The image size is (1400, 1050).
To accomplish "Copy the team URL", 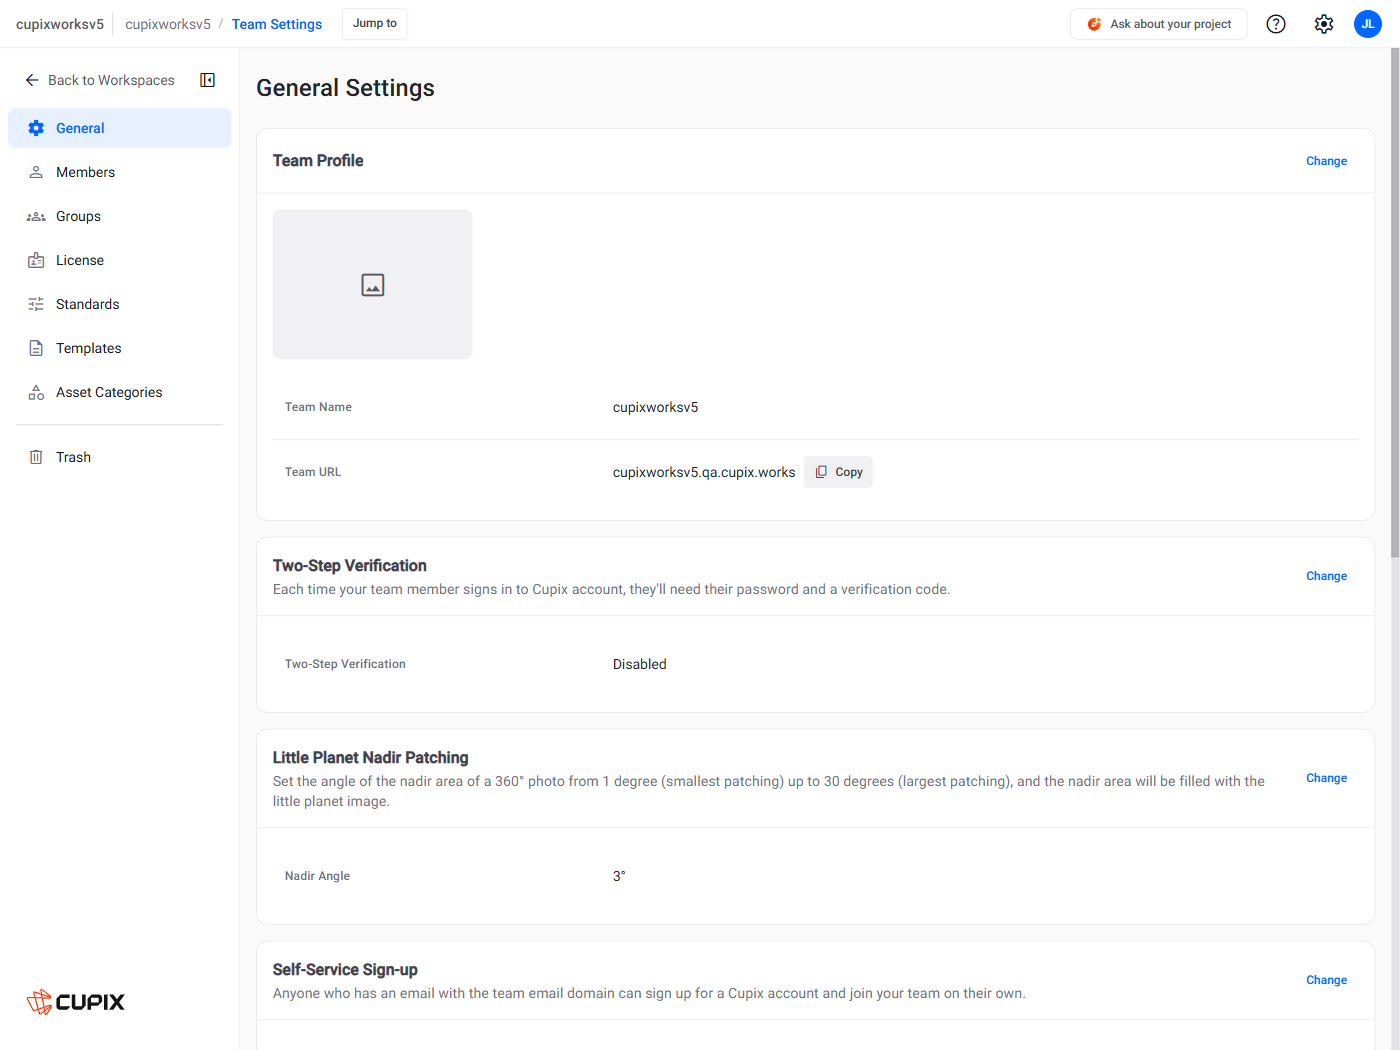I will (838, 472).
